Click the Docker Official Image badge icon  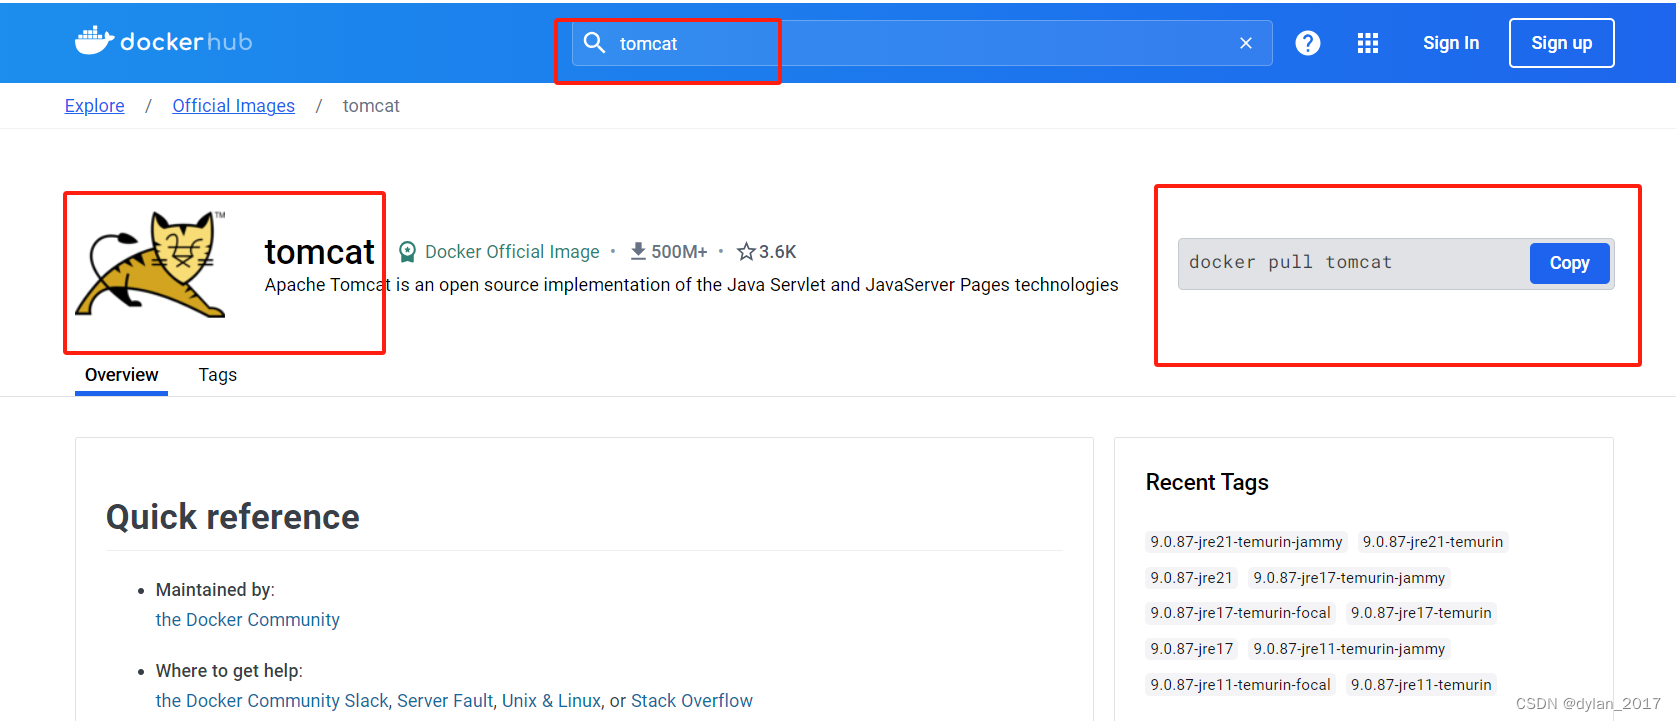(407, 252)
